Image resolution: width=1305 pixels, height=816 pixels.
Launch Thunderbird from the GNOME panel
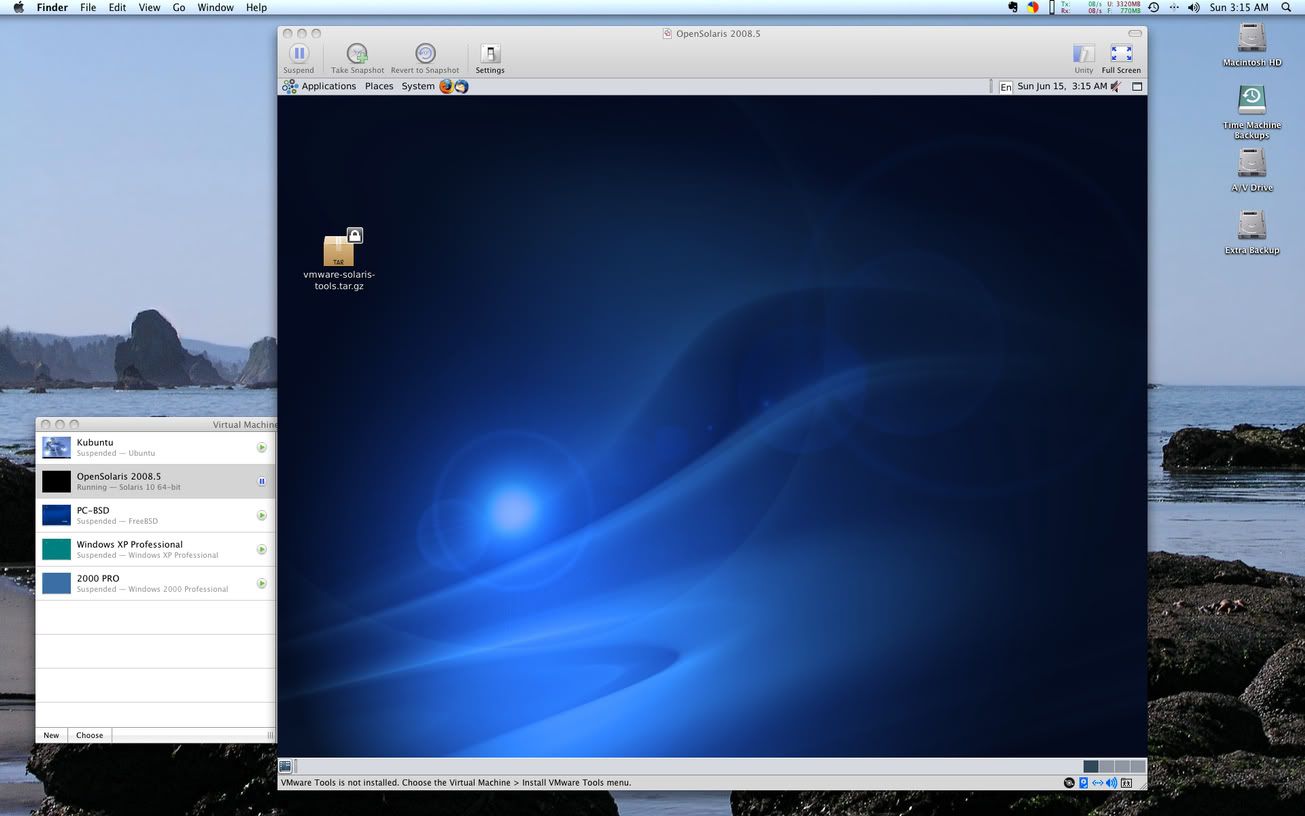(x=461, y=86)
